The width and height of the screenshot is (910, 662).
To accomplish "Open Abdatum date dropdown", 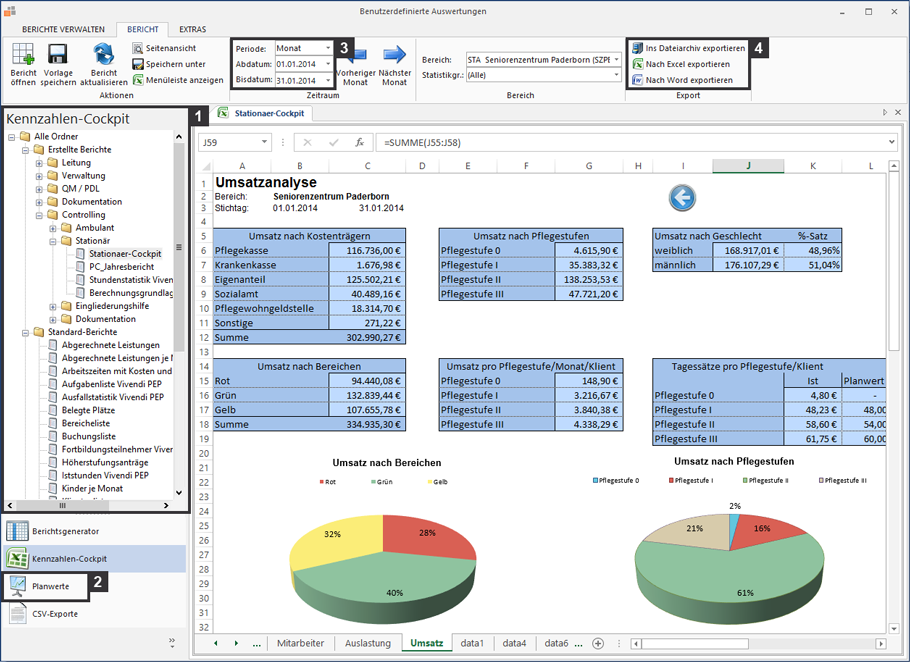I will (x=328, y=64).
